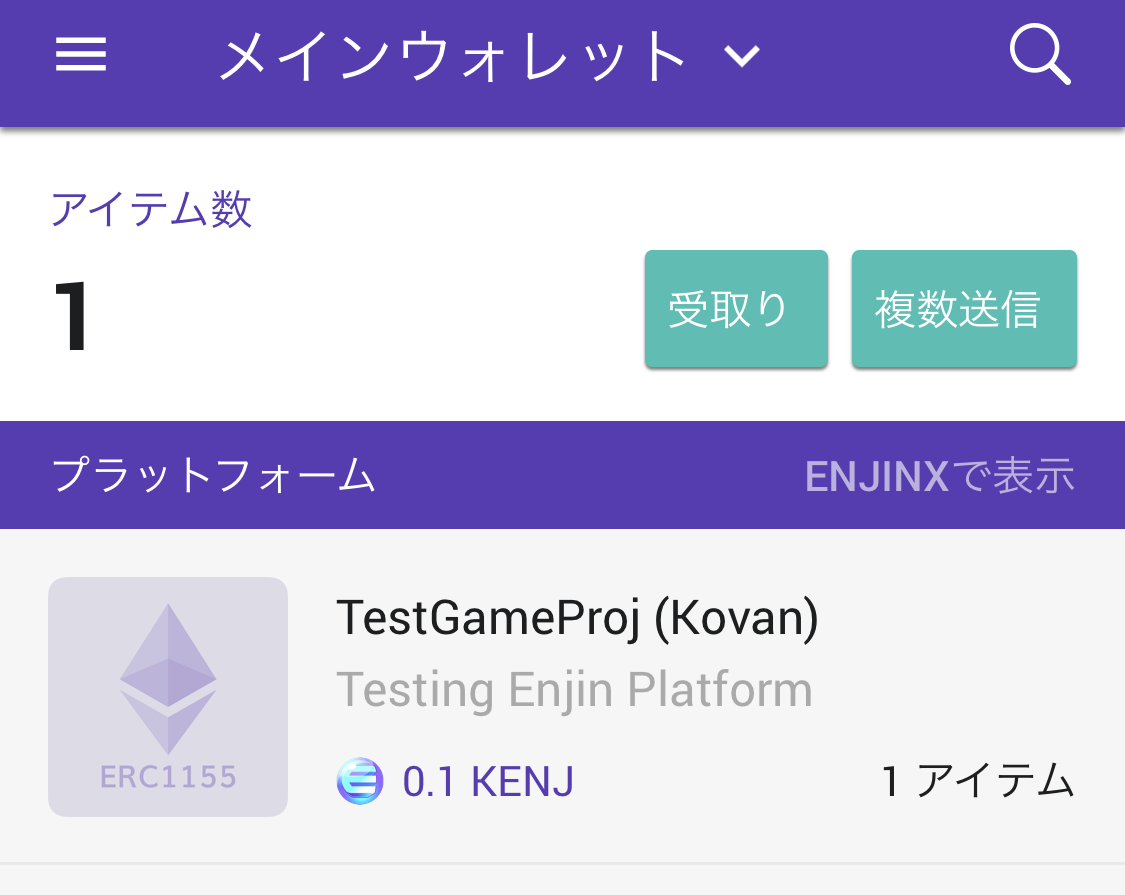Select the ERC1155 Ethereum token thumbnail

click(x=167, y=697)
